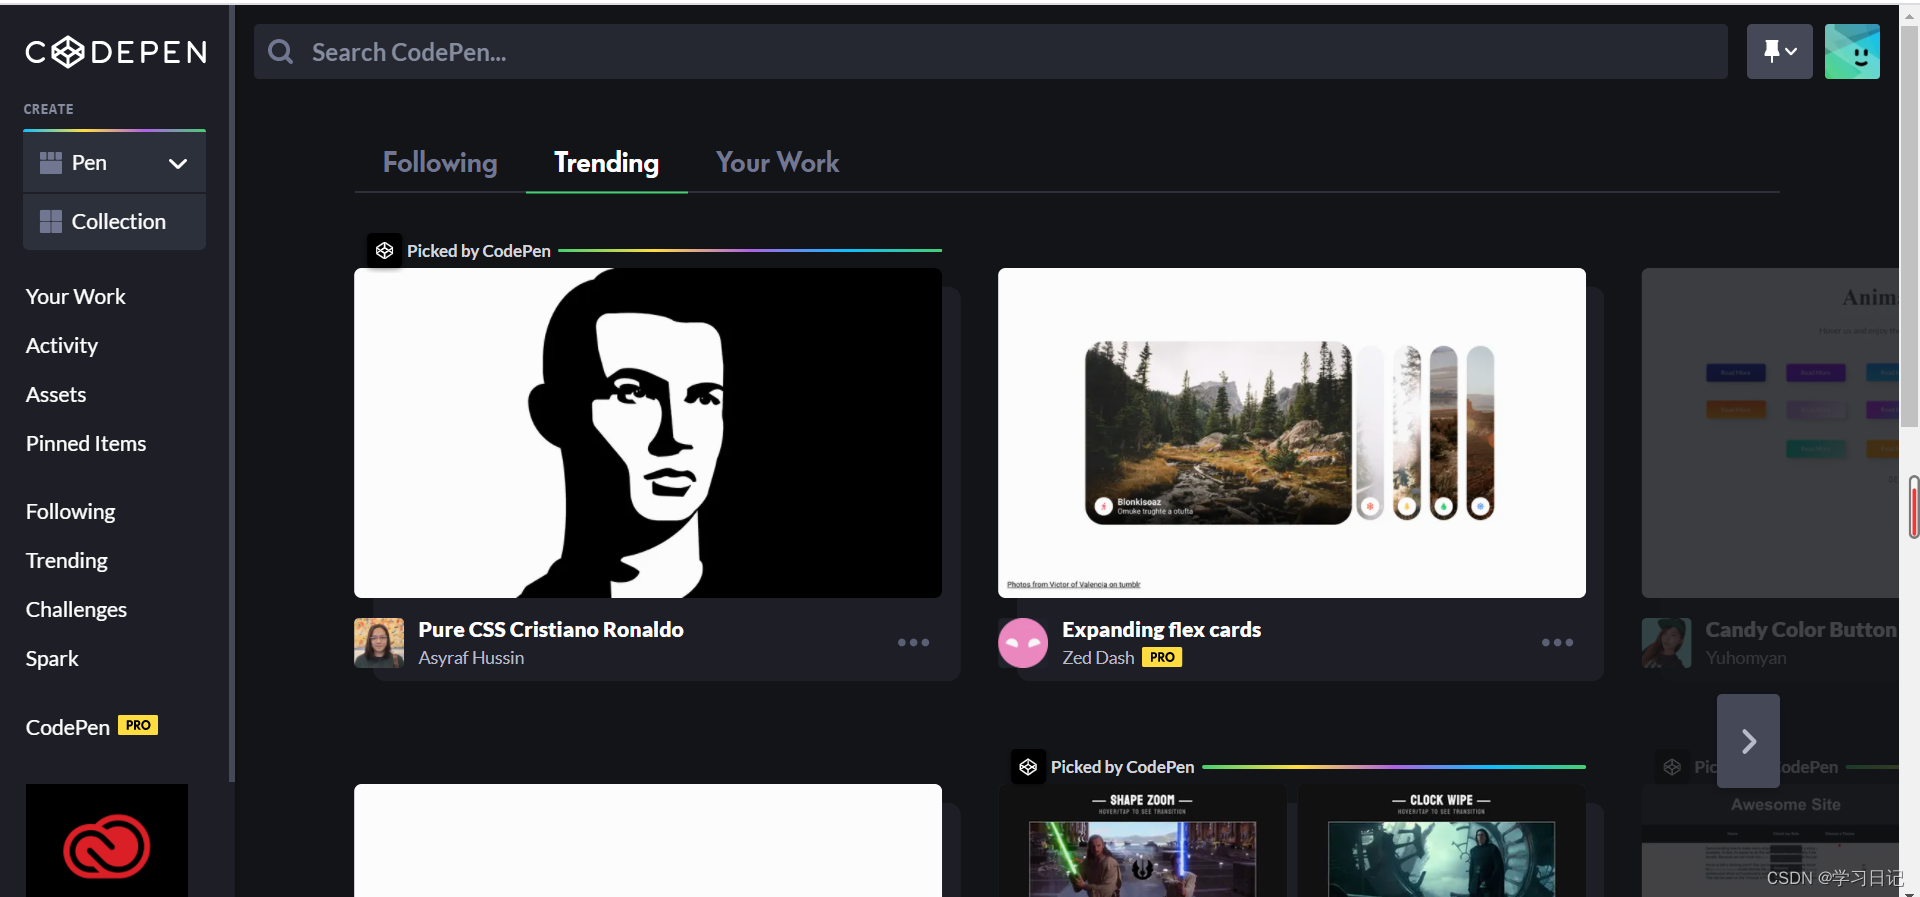Create a new Collection
The image size is (1920, 897).
114,222
